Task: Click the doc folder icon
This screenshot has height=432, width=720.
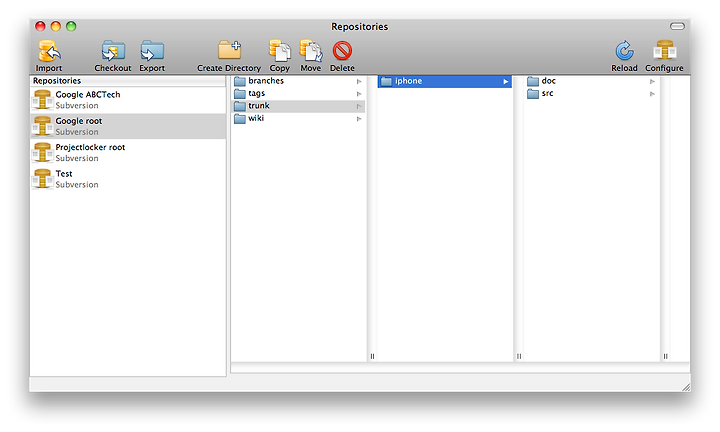Action: pyautogui.click(x=533, y=81)
